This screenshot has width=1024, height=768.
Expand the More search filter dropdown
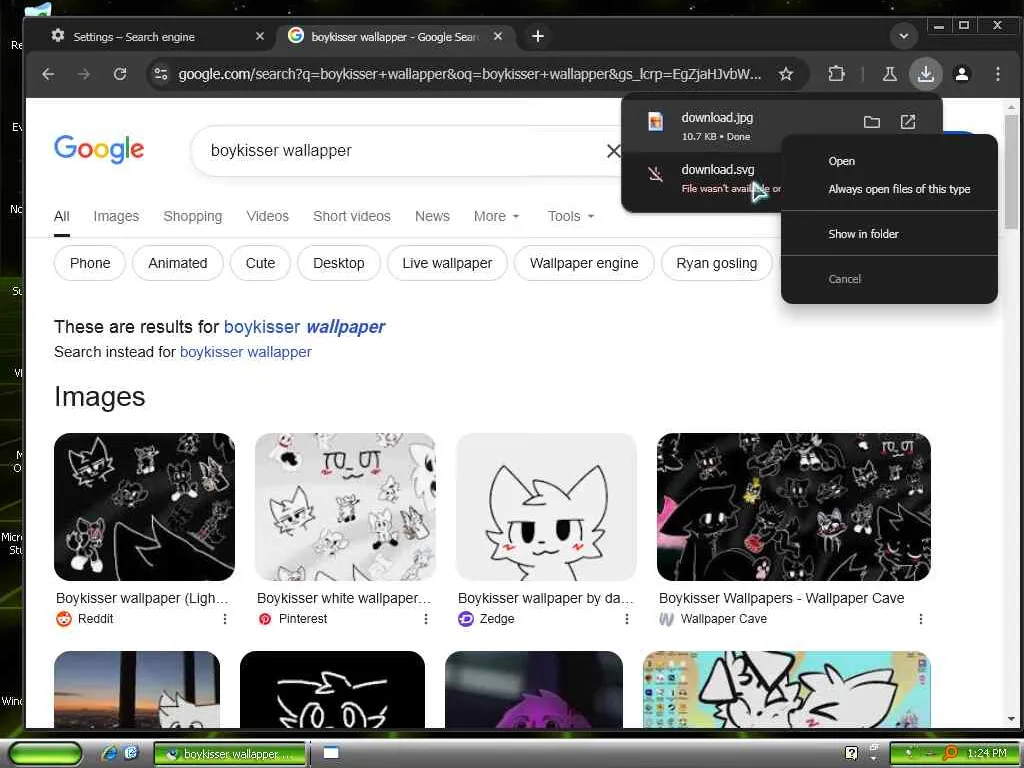point(496,216)
